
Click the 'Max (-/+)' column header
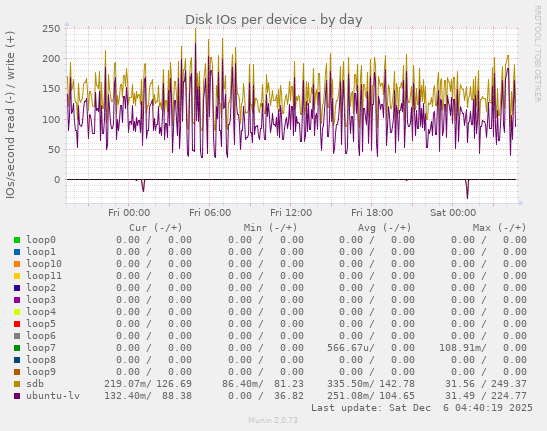coord(499,228)
